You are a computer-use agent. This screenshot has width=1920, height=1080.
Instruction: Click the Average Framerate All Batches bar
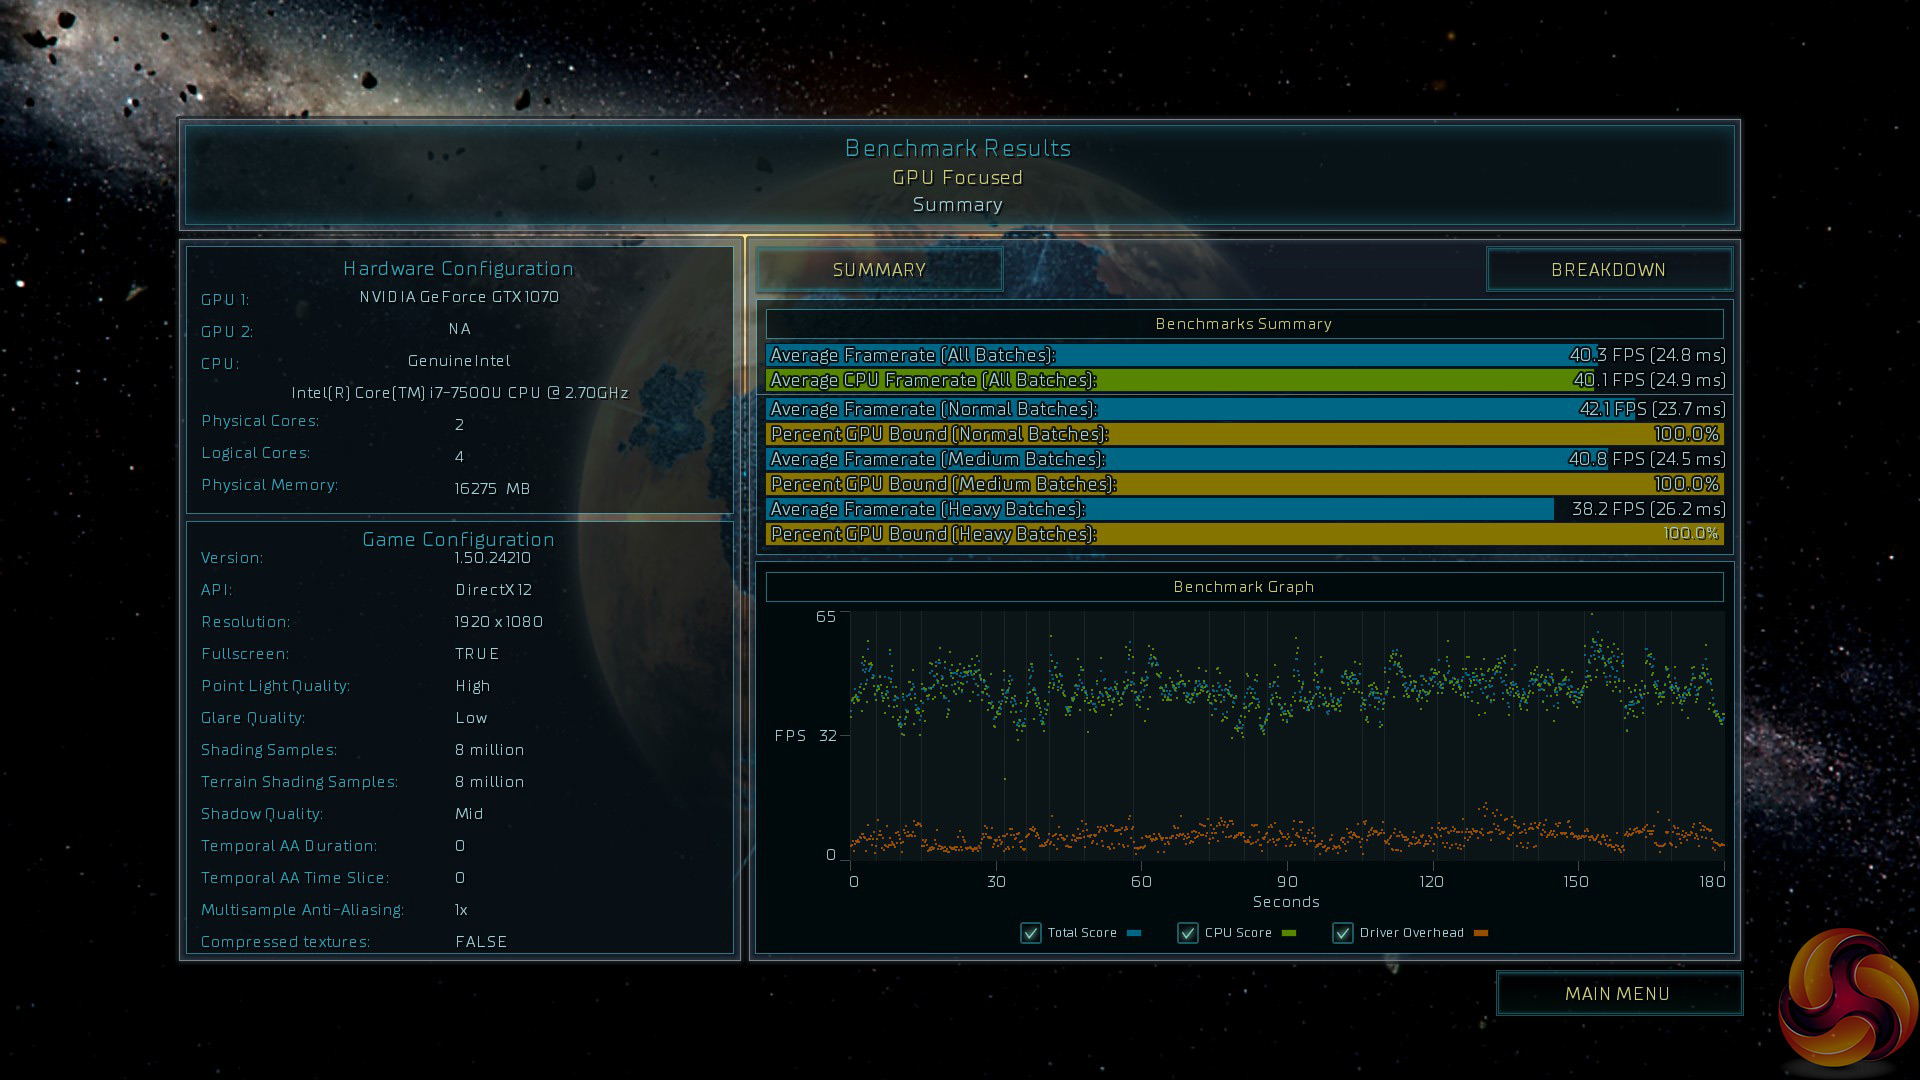[1180, 355]
